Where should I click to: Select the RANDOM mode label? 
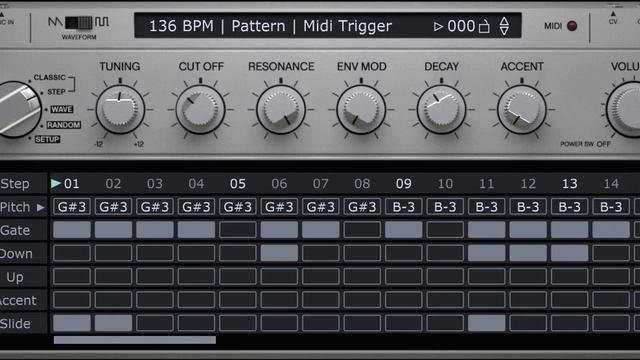[x=64, y=125]
